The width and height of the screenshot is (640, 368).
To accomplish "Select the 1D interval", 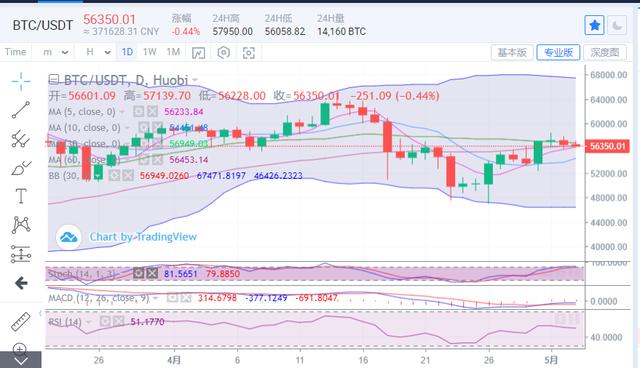I will (127, 52).
